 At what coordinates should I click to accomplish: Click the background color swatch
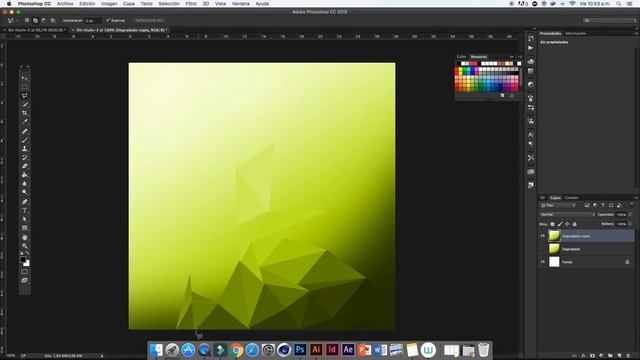pyautogui.click(x=27, y=264)
